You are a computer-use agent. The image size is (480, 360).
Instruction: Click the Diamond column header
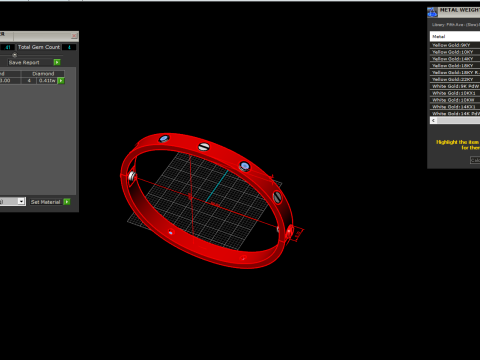click(43, 74)
